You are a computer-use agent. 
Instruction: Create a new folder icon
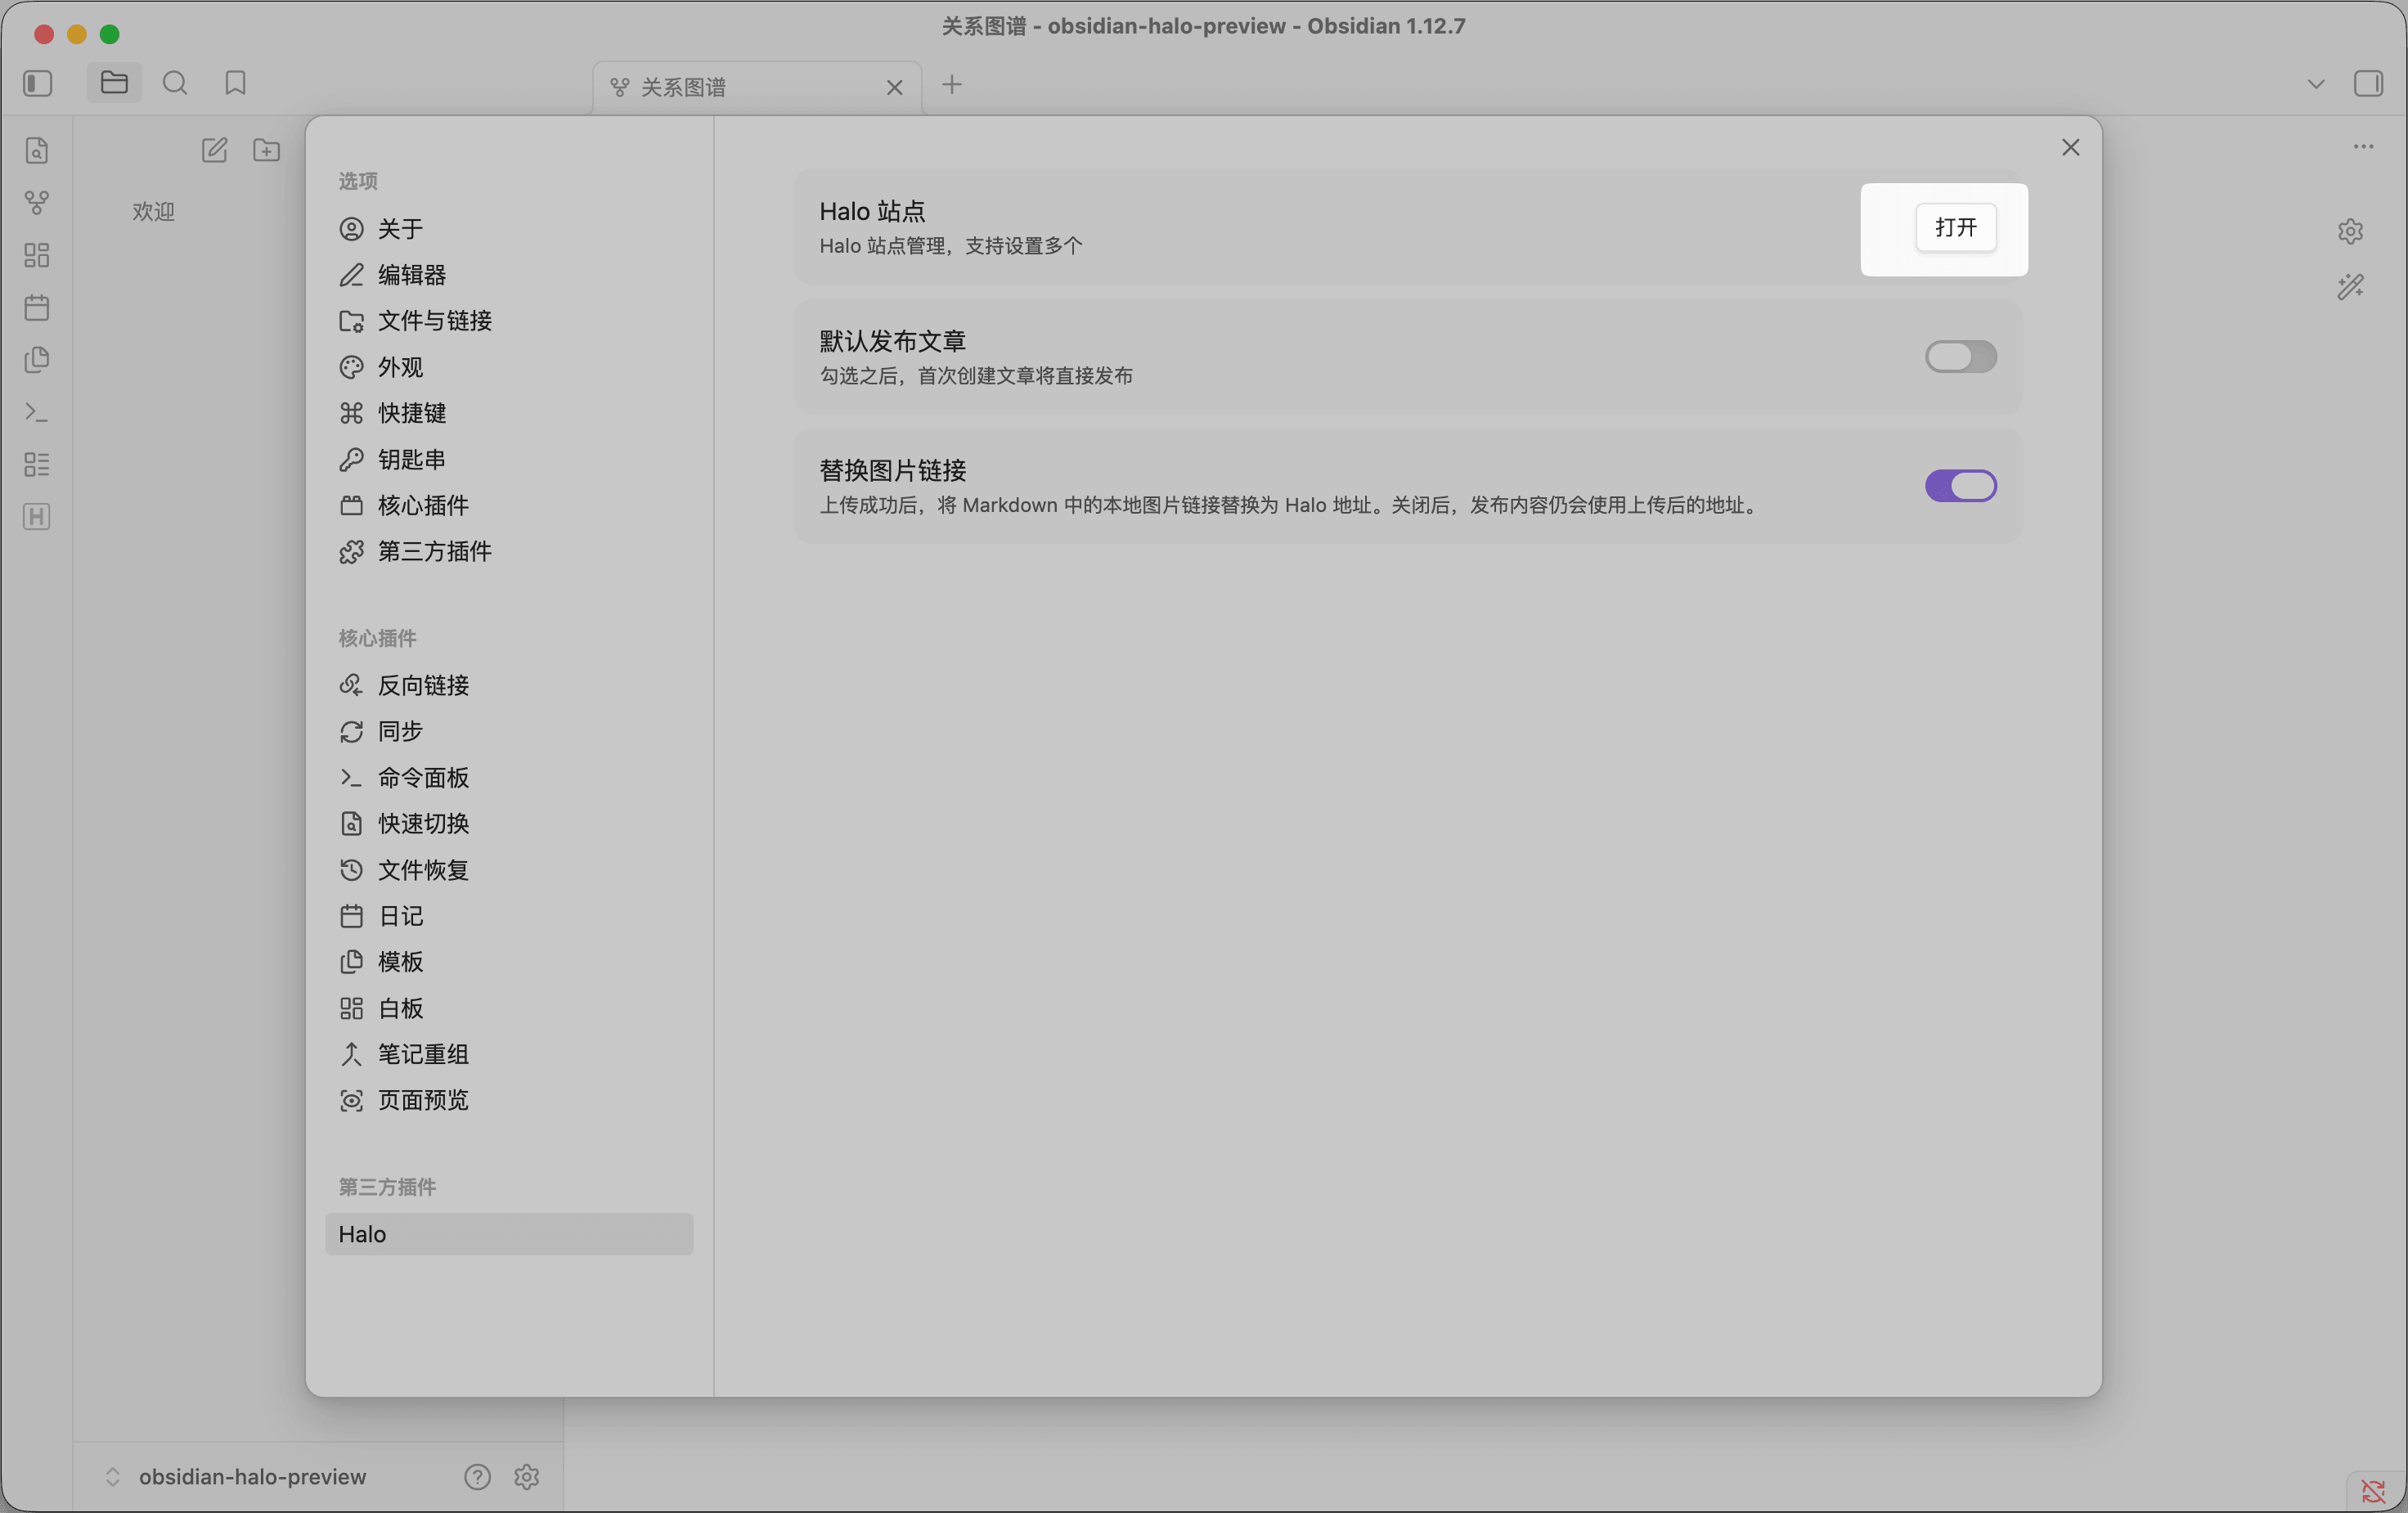coord(266,150)
